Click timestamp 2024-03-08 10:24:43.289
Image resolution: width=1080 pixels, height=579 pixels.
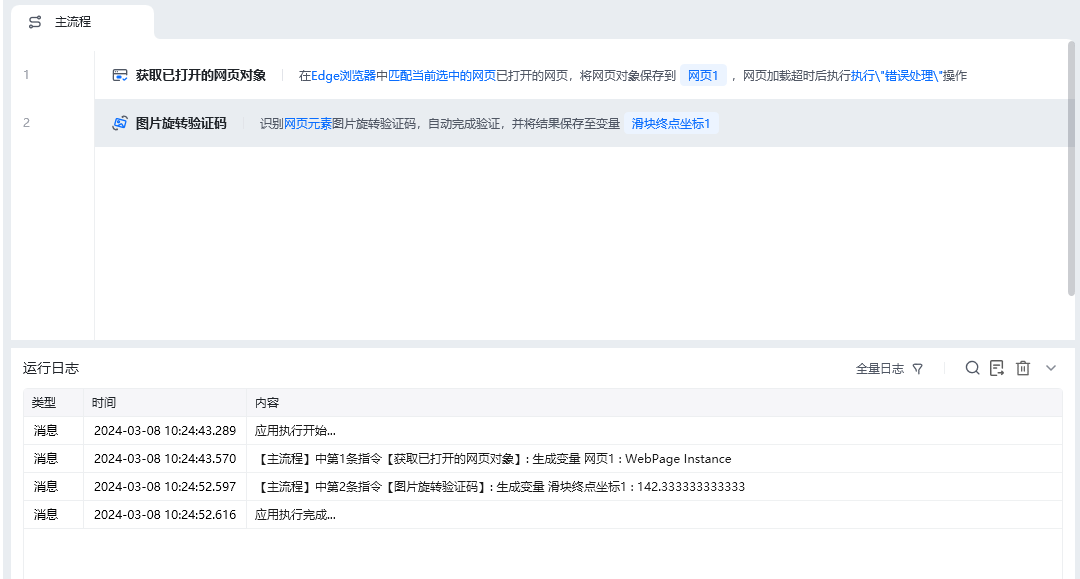coord(165,431)
